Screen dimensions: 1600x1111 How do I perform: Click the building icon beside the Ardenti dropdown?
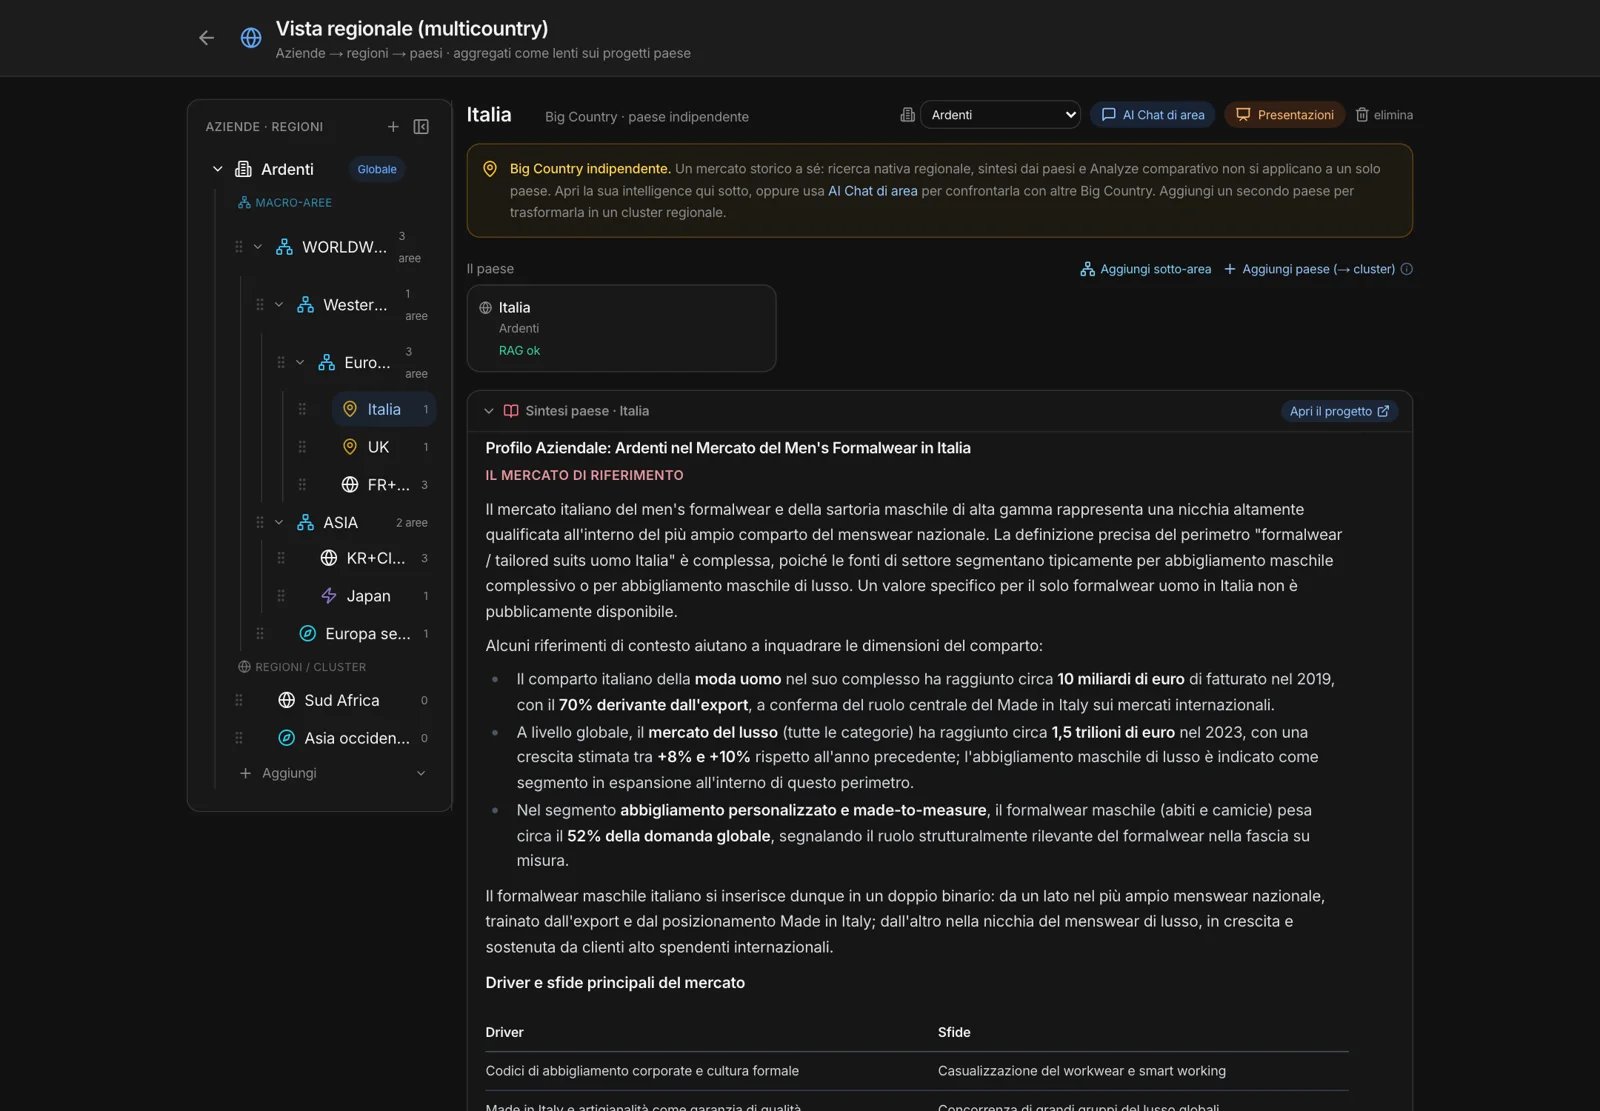coord(907,115)
